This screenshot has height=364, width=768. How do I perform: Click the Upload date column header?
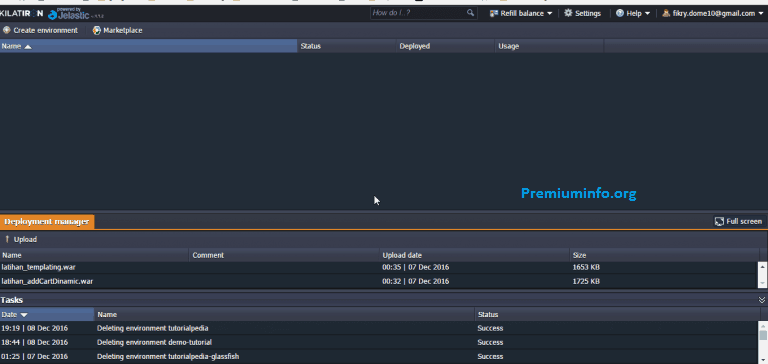click(475, 255)
